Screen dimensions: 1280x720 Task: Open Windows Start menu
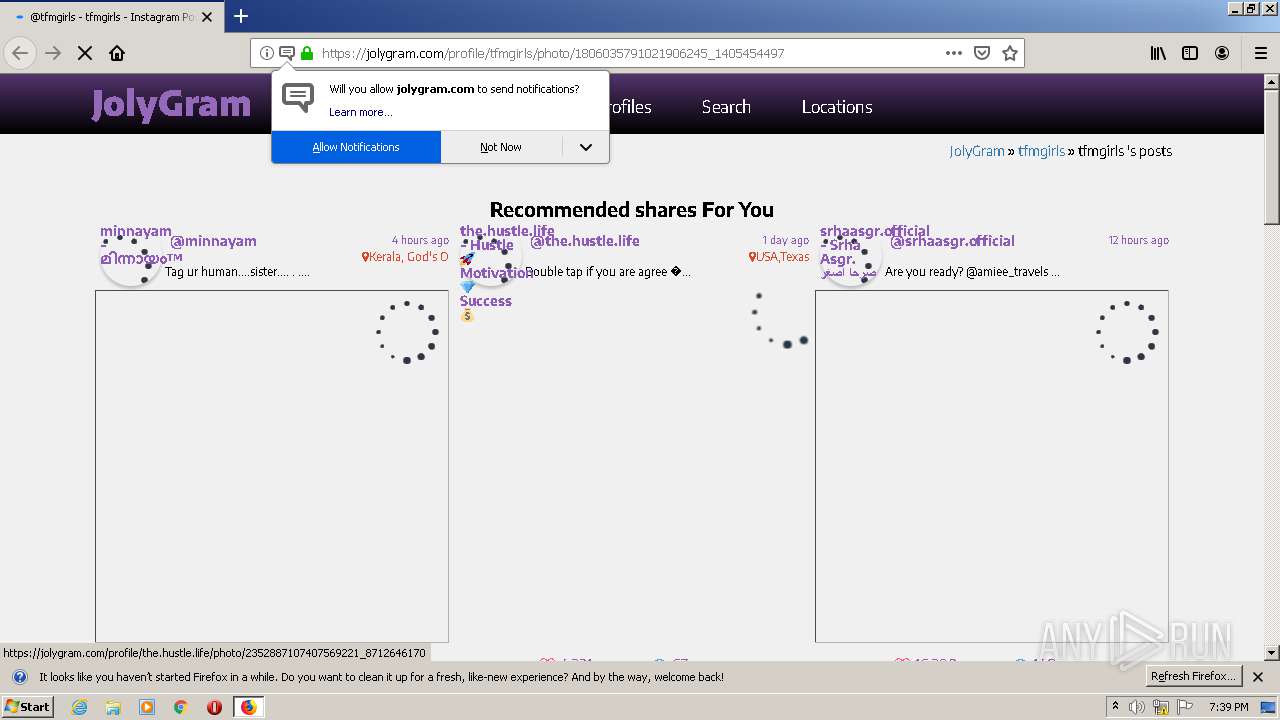pos(28,707)
